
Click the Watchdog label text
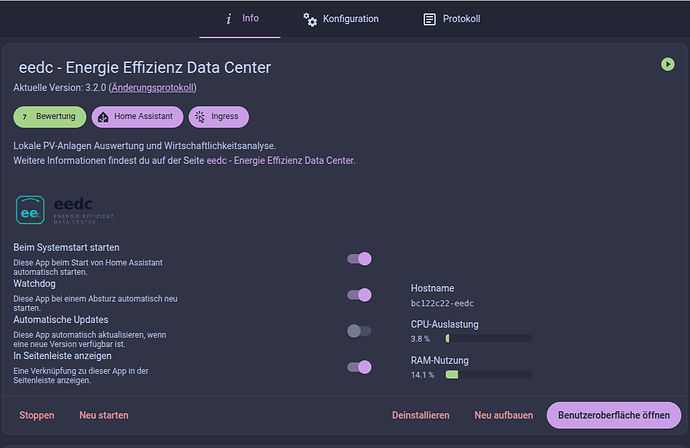(x=34, y=283)
